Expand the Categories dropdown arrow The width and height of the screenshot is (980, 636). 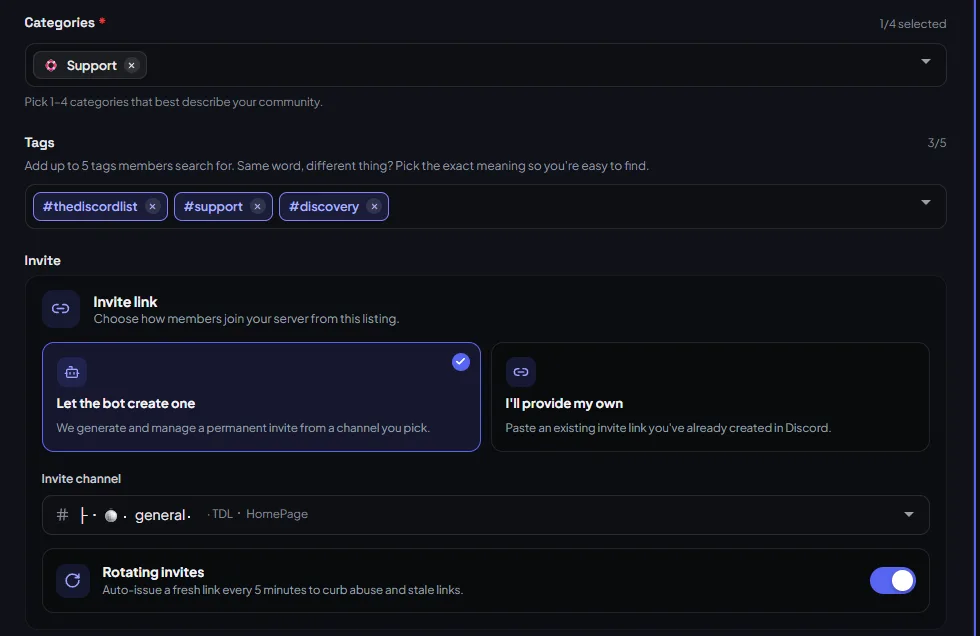(x=926, y=61)
